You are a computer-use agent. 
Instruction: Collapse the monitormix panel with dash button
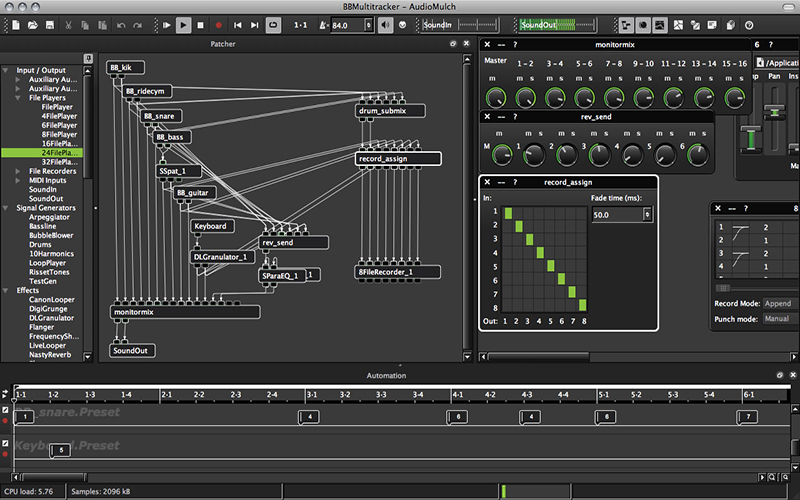tap(501, 45)
